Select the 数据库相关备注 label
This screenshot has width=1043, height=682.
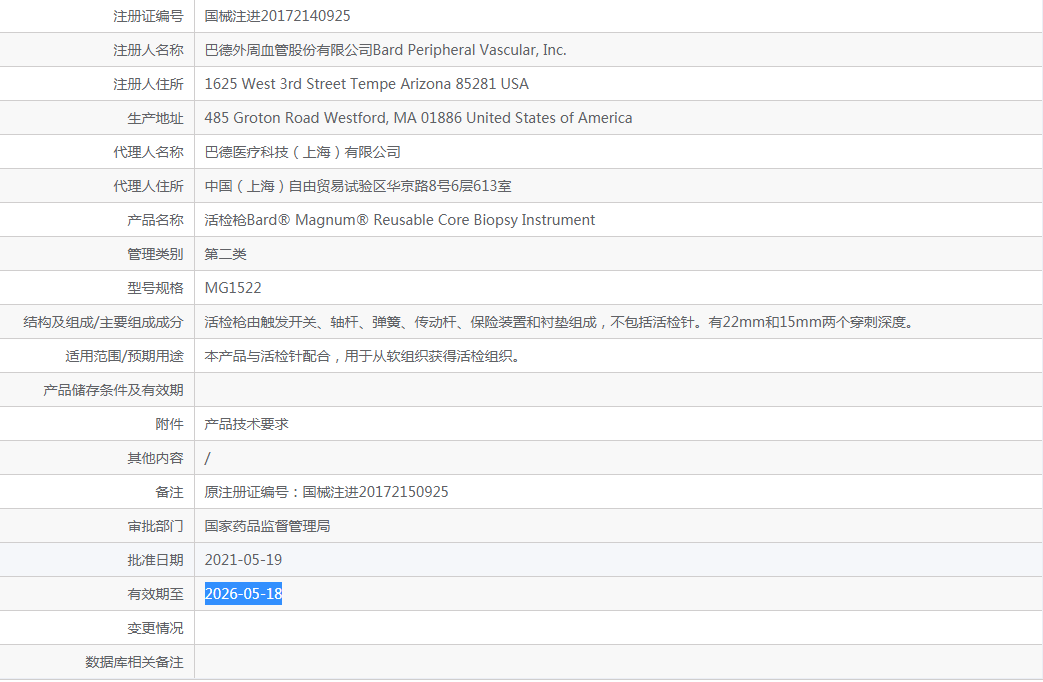click(134, 661)
